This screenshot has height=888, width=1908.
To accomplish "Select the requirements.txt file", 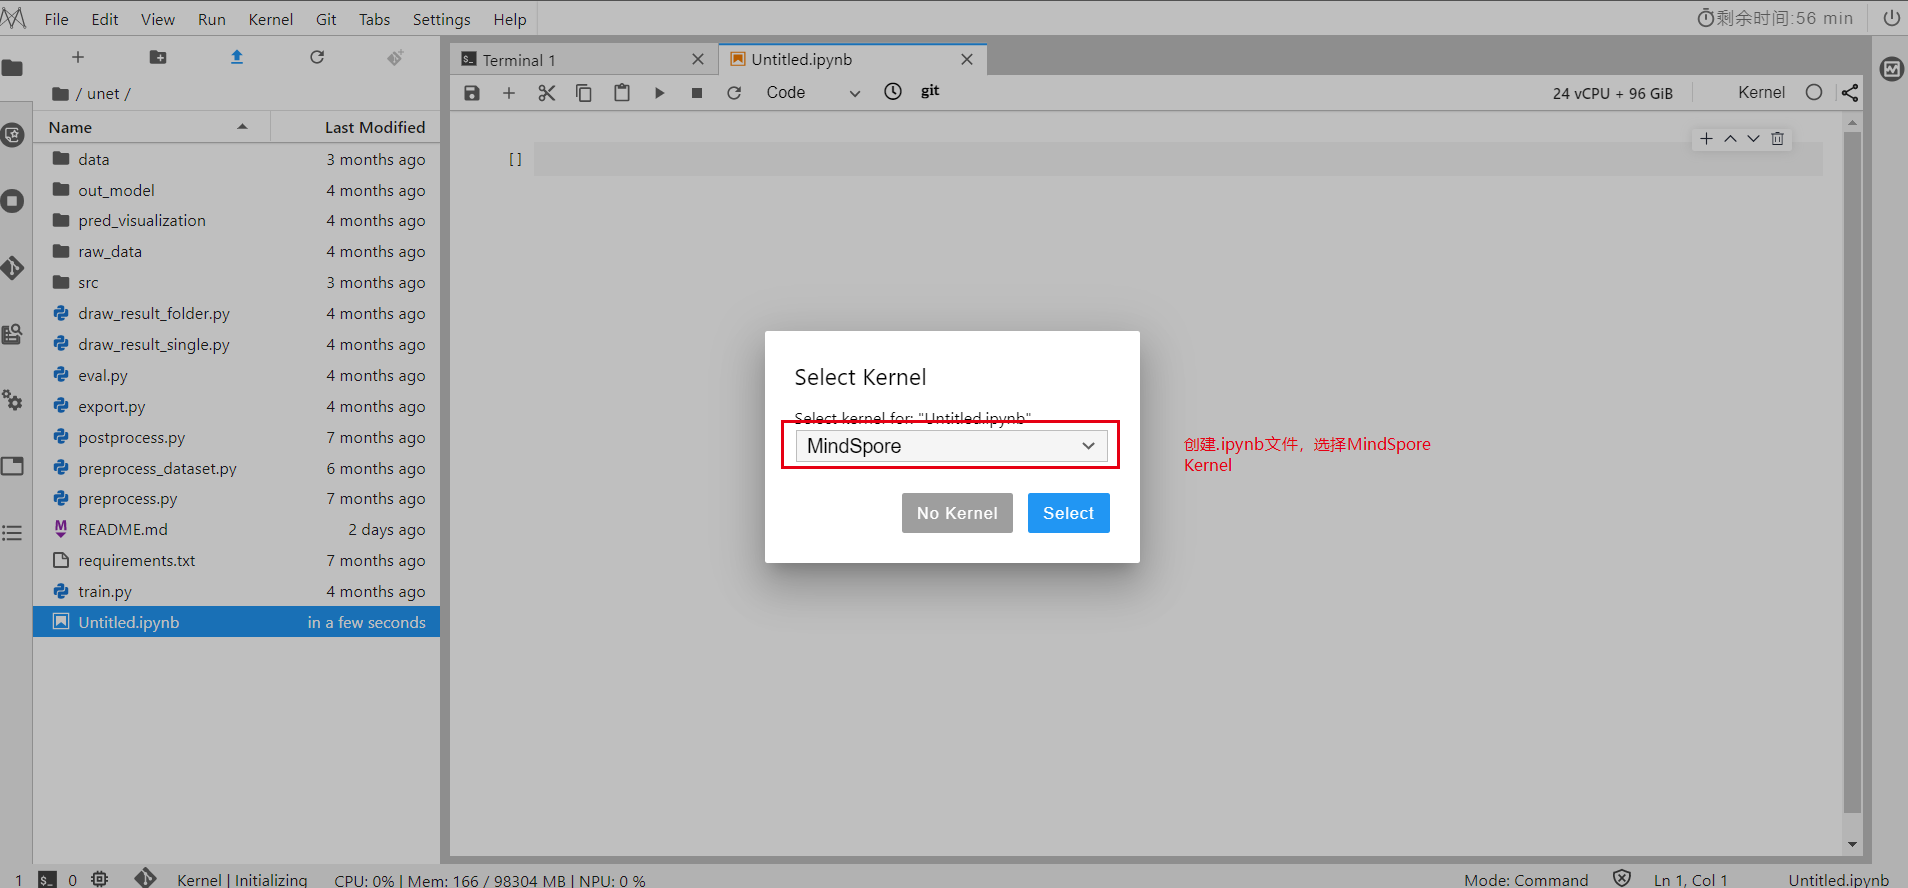I will tap(236, 560).
